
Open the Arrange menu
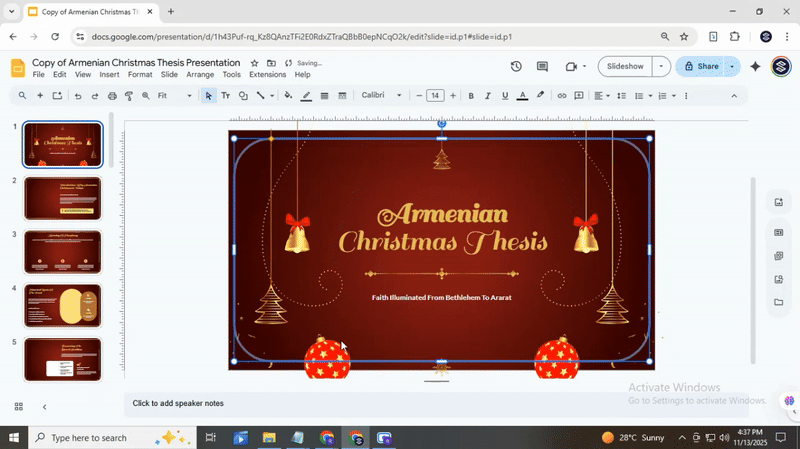(200, 75)
